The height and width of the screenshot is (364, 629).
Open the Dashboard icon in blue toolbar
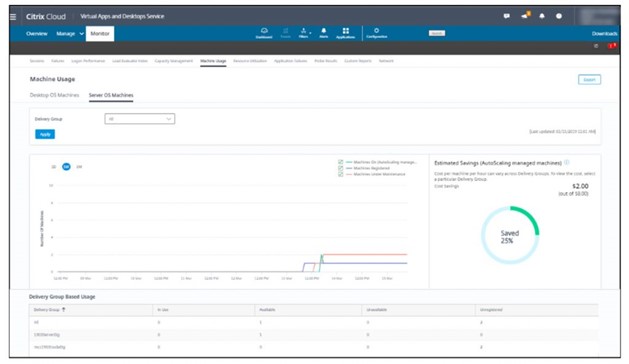point(264,33)
